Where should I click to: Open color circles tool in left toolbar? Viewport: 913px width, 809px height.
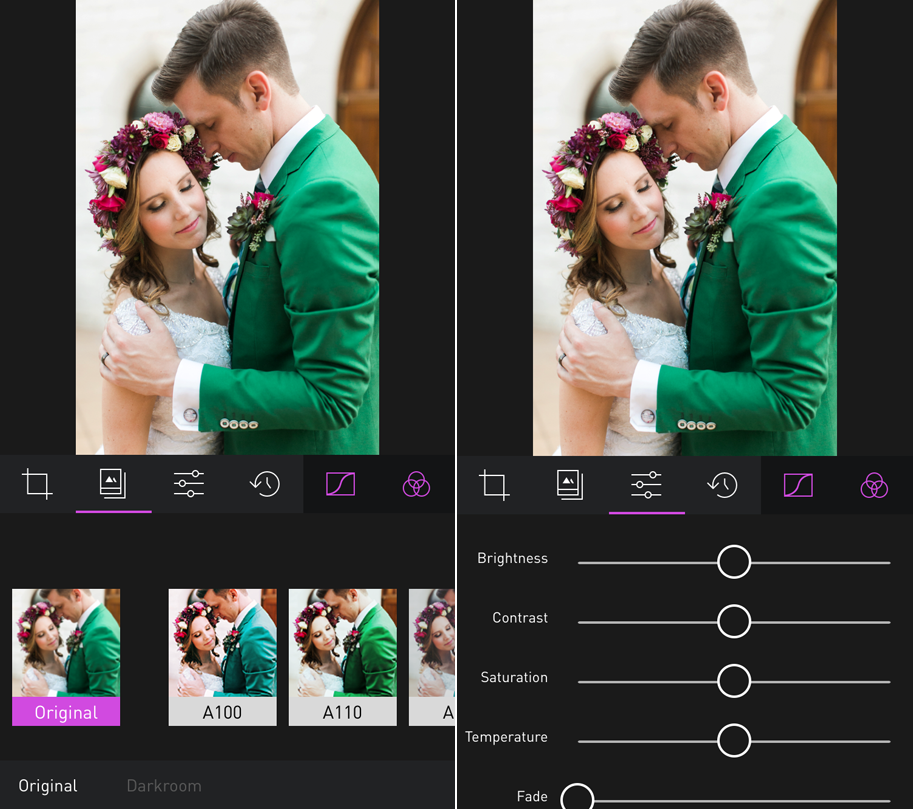click(416, 486)
